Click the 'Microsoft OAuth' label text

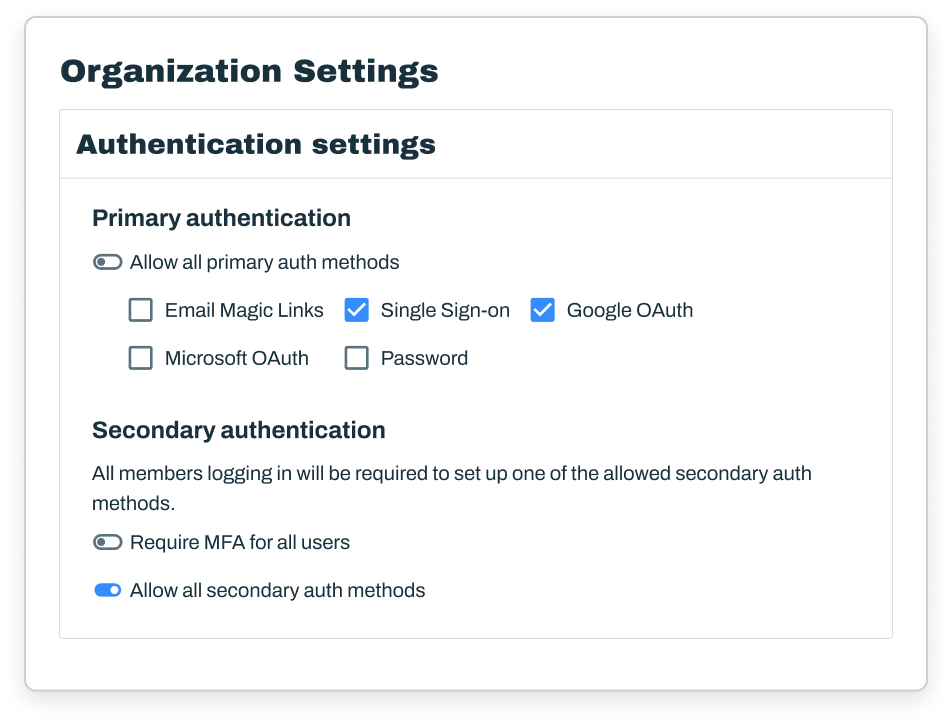[x=237, y=358]
